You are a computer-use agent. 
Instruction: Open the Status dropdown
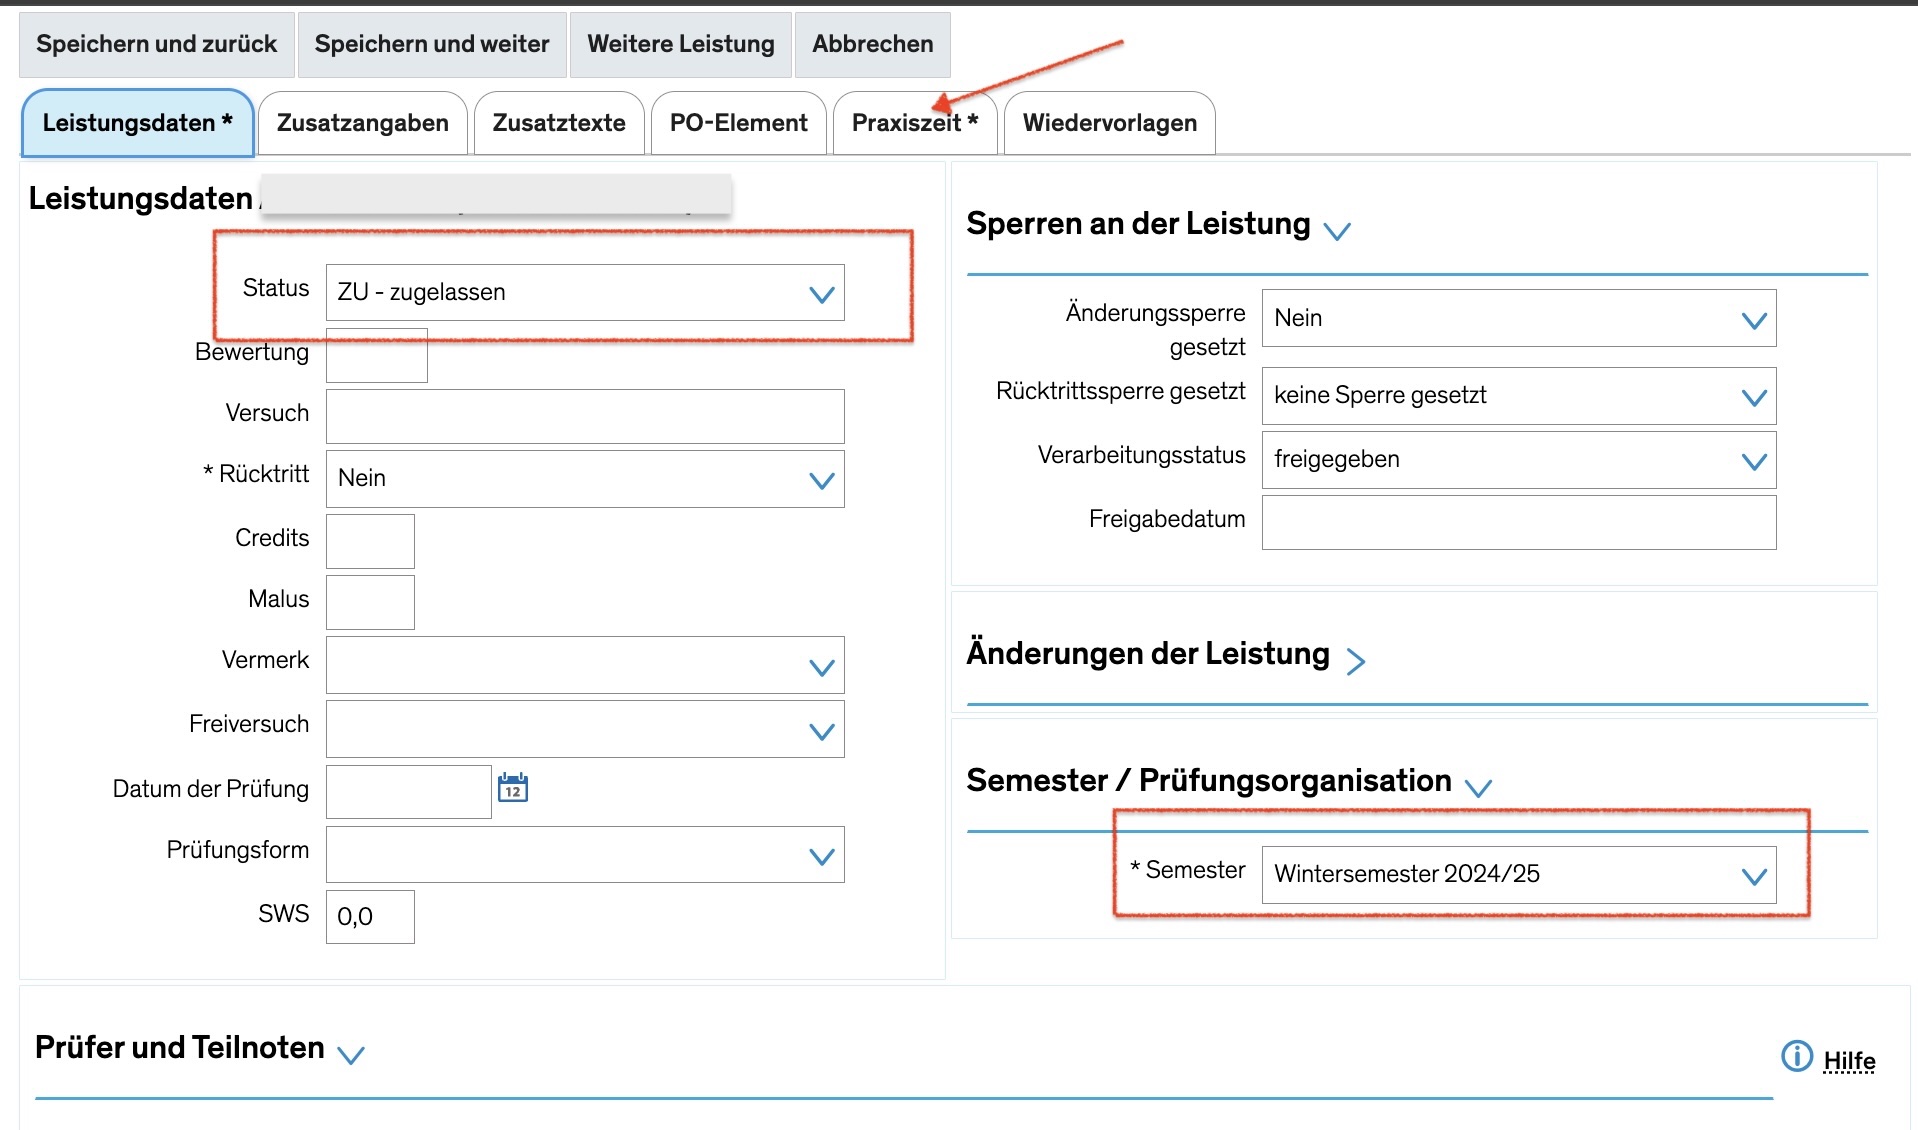(585, 293)
